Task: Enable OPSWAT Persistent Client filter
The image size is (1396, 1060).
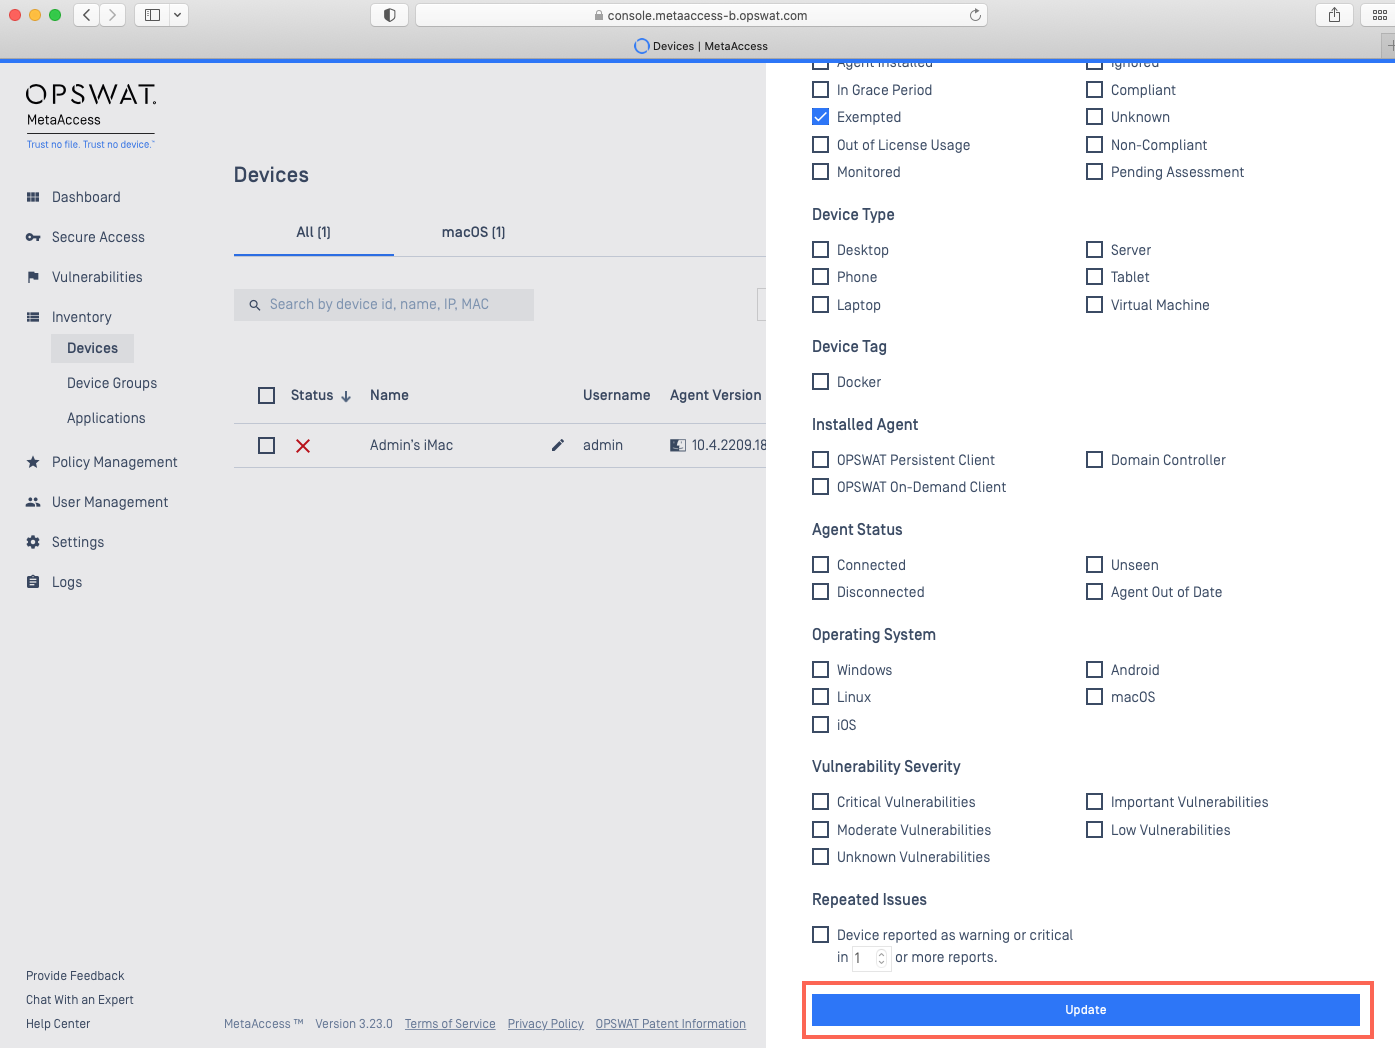Action: pos(820,460)
